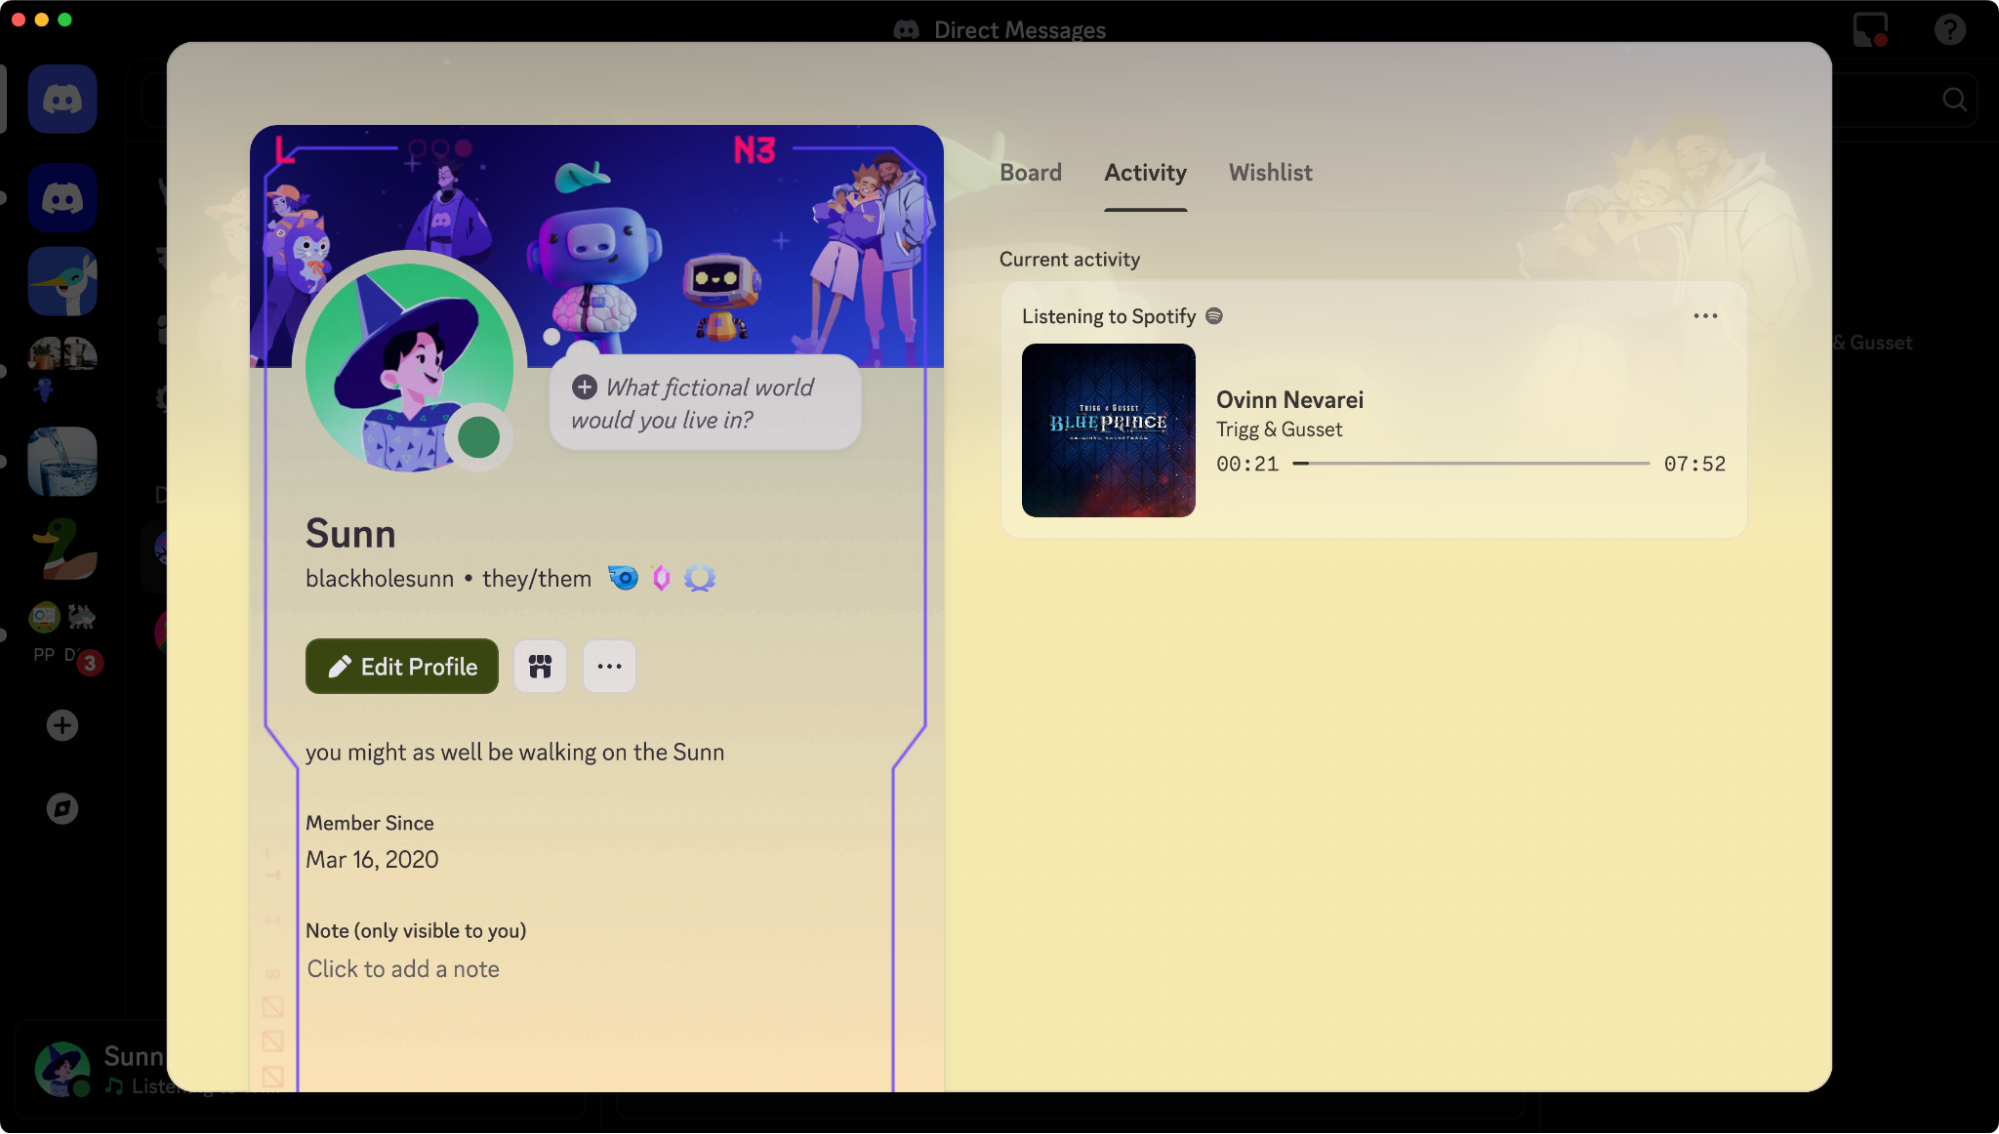The height and width of the screenshot is (1134, 1999).
Task: Open Direct Messages via the Discord home icon
Action: click(x=62, y=98)
